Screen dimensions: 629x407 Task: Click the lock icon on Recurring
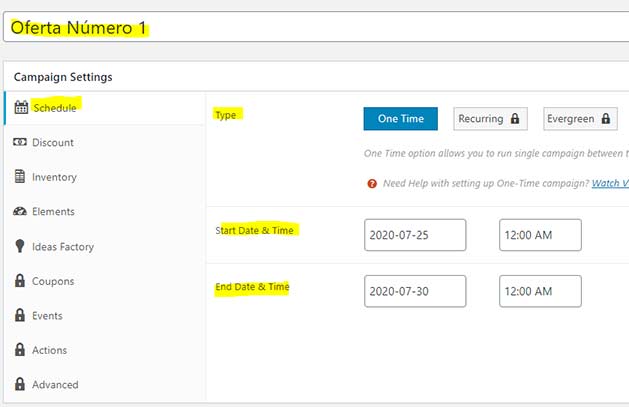[x=515, y=119]
